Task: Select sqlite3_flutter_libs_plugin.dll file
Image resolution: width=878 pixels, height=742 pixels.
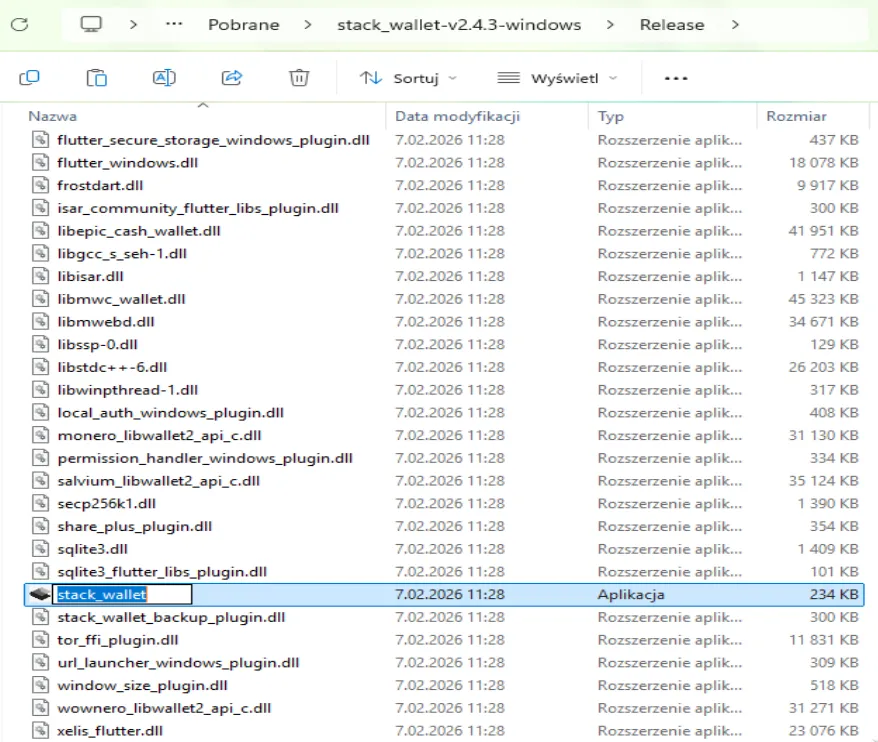Action: click(162, 572)
